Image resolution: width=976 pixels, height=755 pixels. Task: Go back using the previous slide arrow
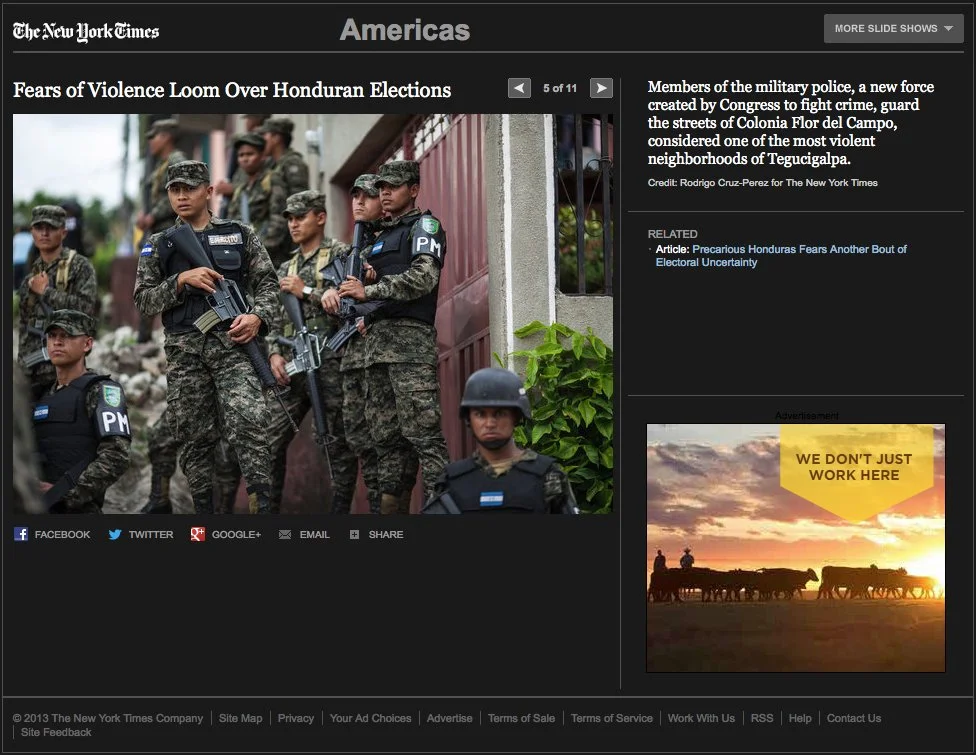pos(519,88)
